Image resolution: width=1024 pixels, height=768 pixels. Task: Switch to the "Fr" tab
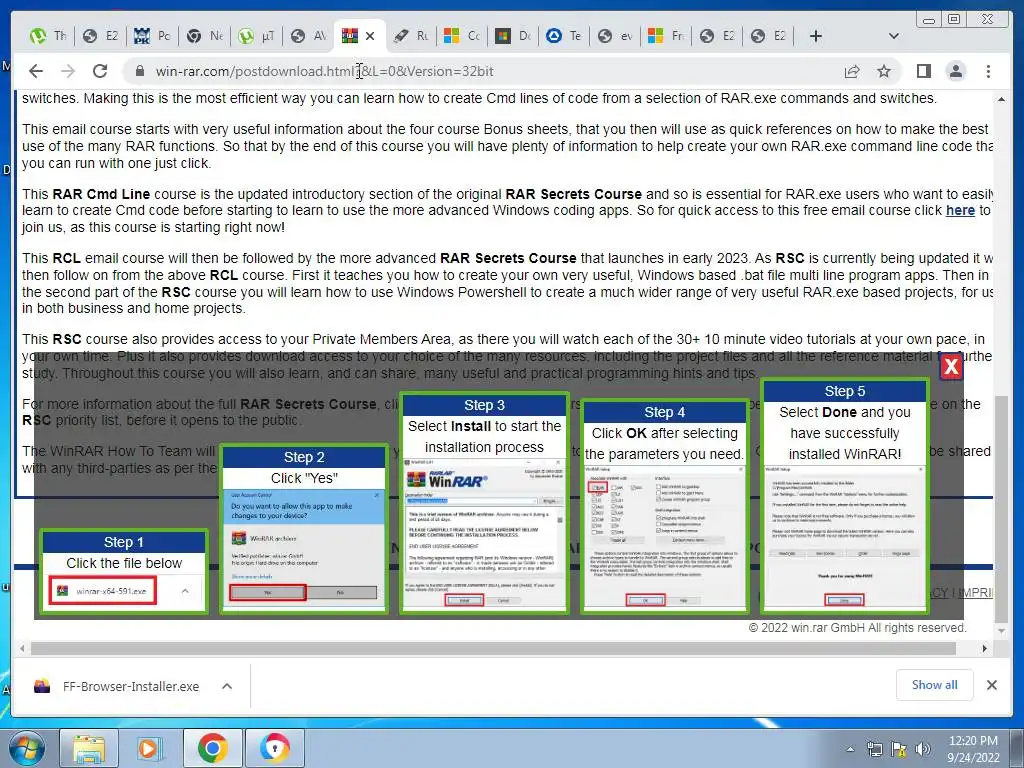tap(666, 36)
